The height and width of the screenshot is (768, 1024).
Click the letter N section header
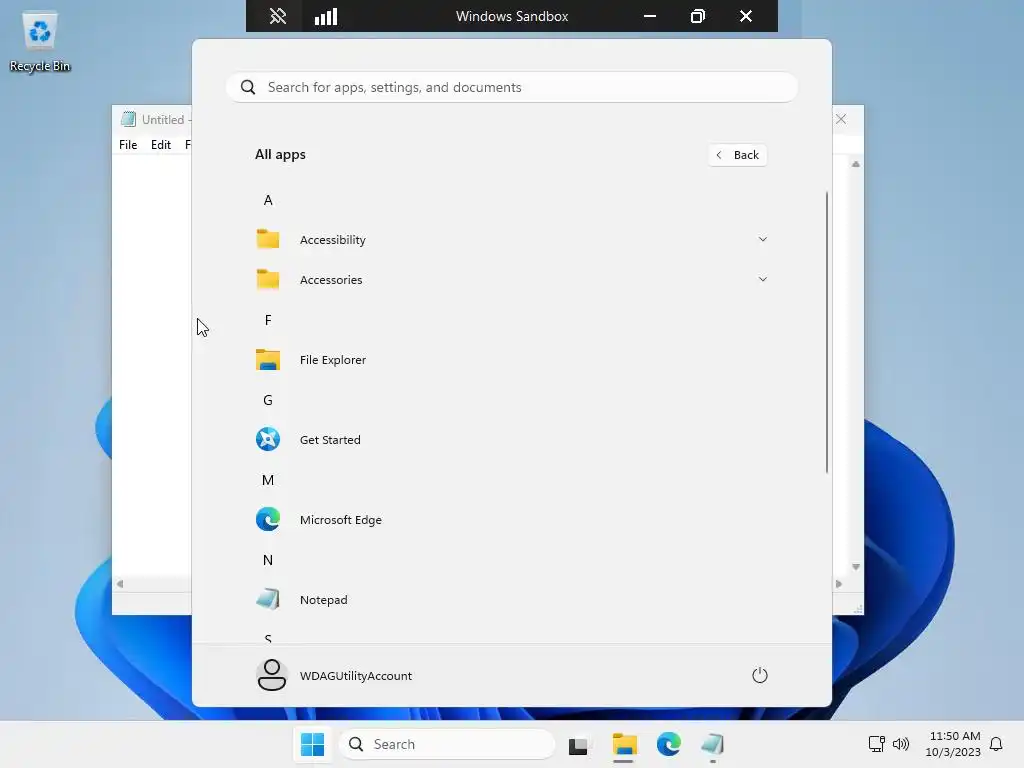pyautogui.click(x=268, y=560)
